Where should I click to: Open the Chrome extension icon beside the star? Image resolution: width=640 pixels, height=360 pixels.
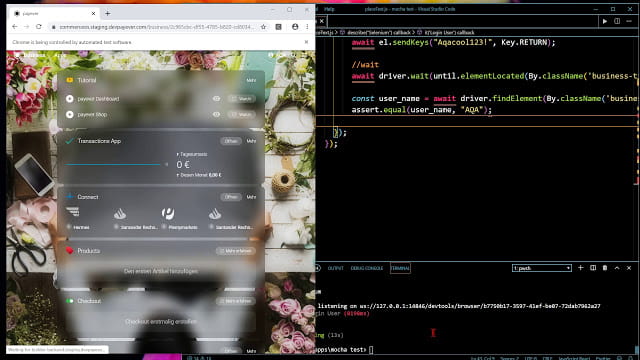pyautogui.click(x=278, y=27)
